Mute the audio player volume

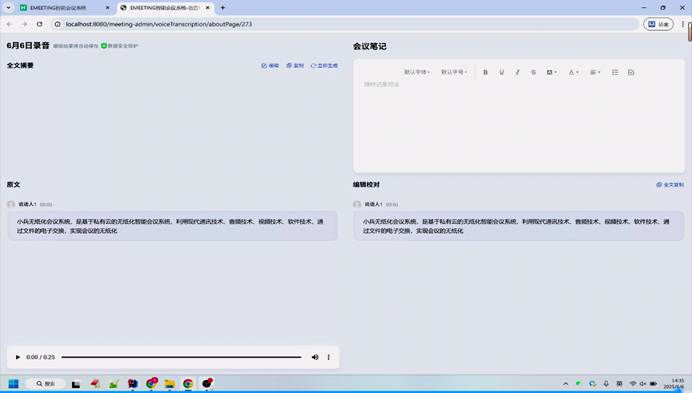(x=315, y=357)
